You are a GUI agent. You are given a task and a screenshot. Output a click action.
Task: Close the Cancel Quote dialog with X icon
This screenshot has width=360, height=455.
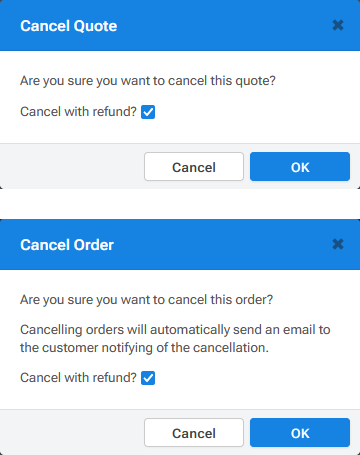pos(338,25)
